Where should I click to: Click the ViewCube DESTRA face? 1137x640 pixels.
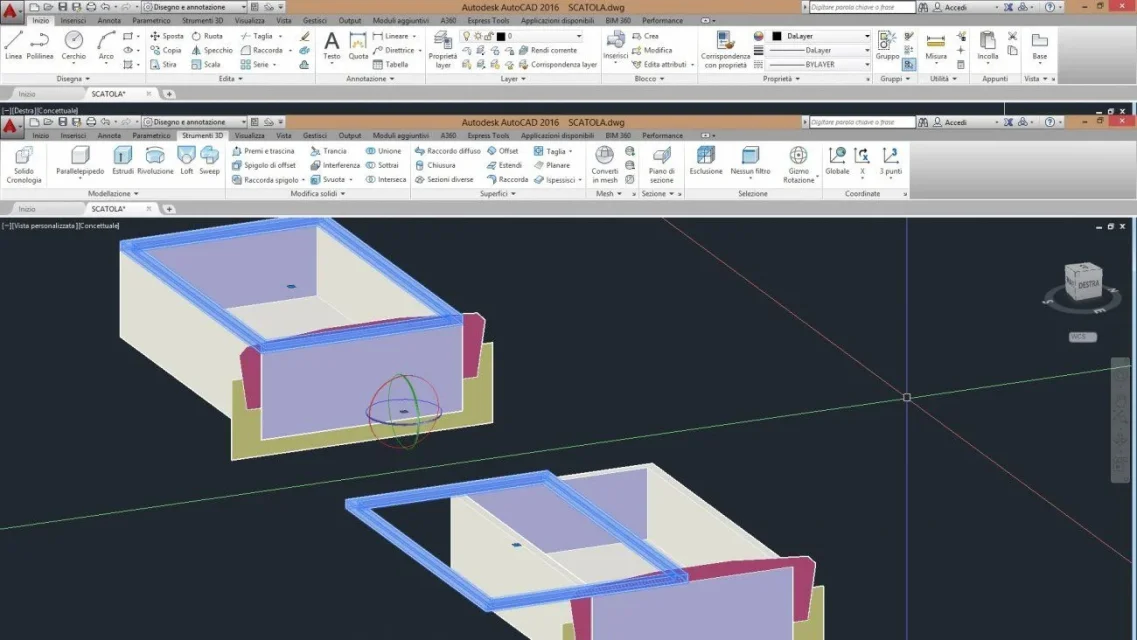tap(1087, 283)
